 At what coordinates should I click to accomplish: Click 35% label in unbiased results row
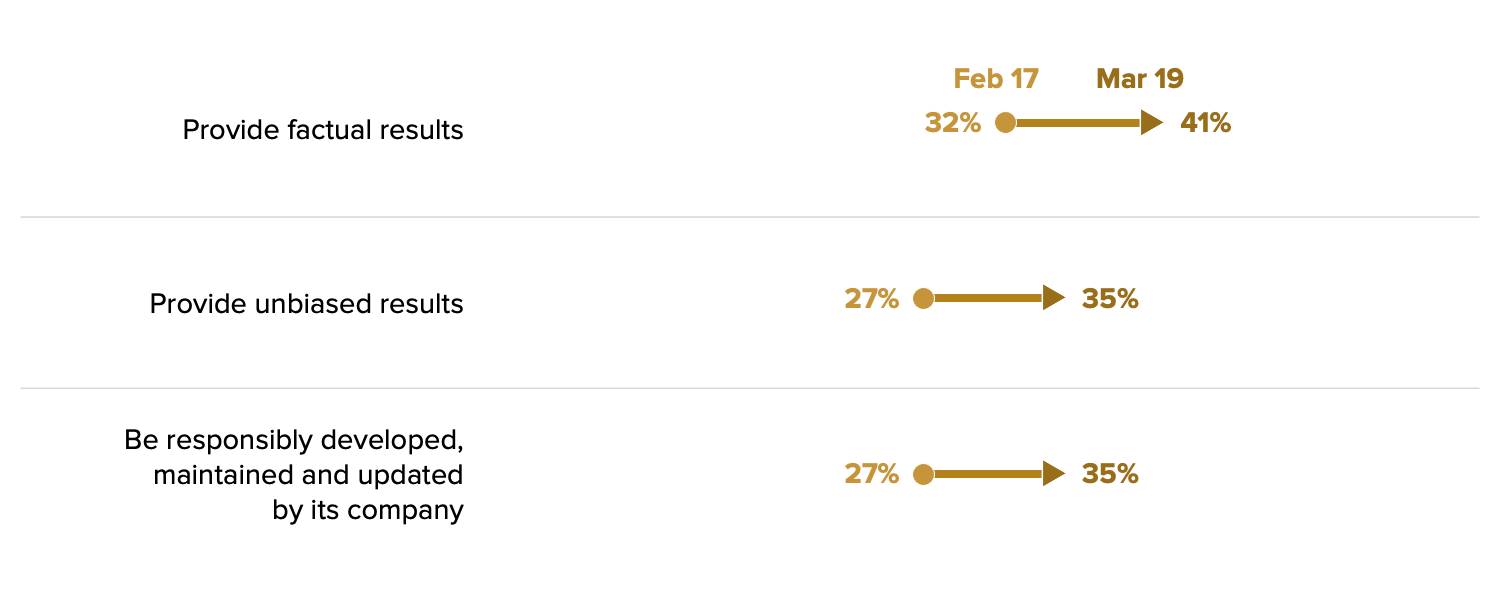click(1110, 299)
